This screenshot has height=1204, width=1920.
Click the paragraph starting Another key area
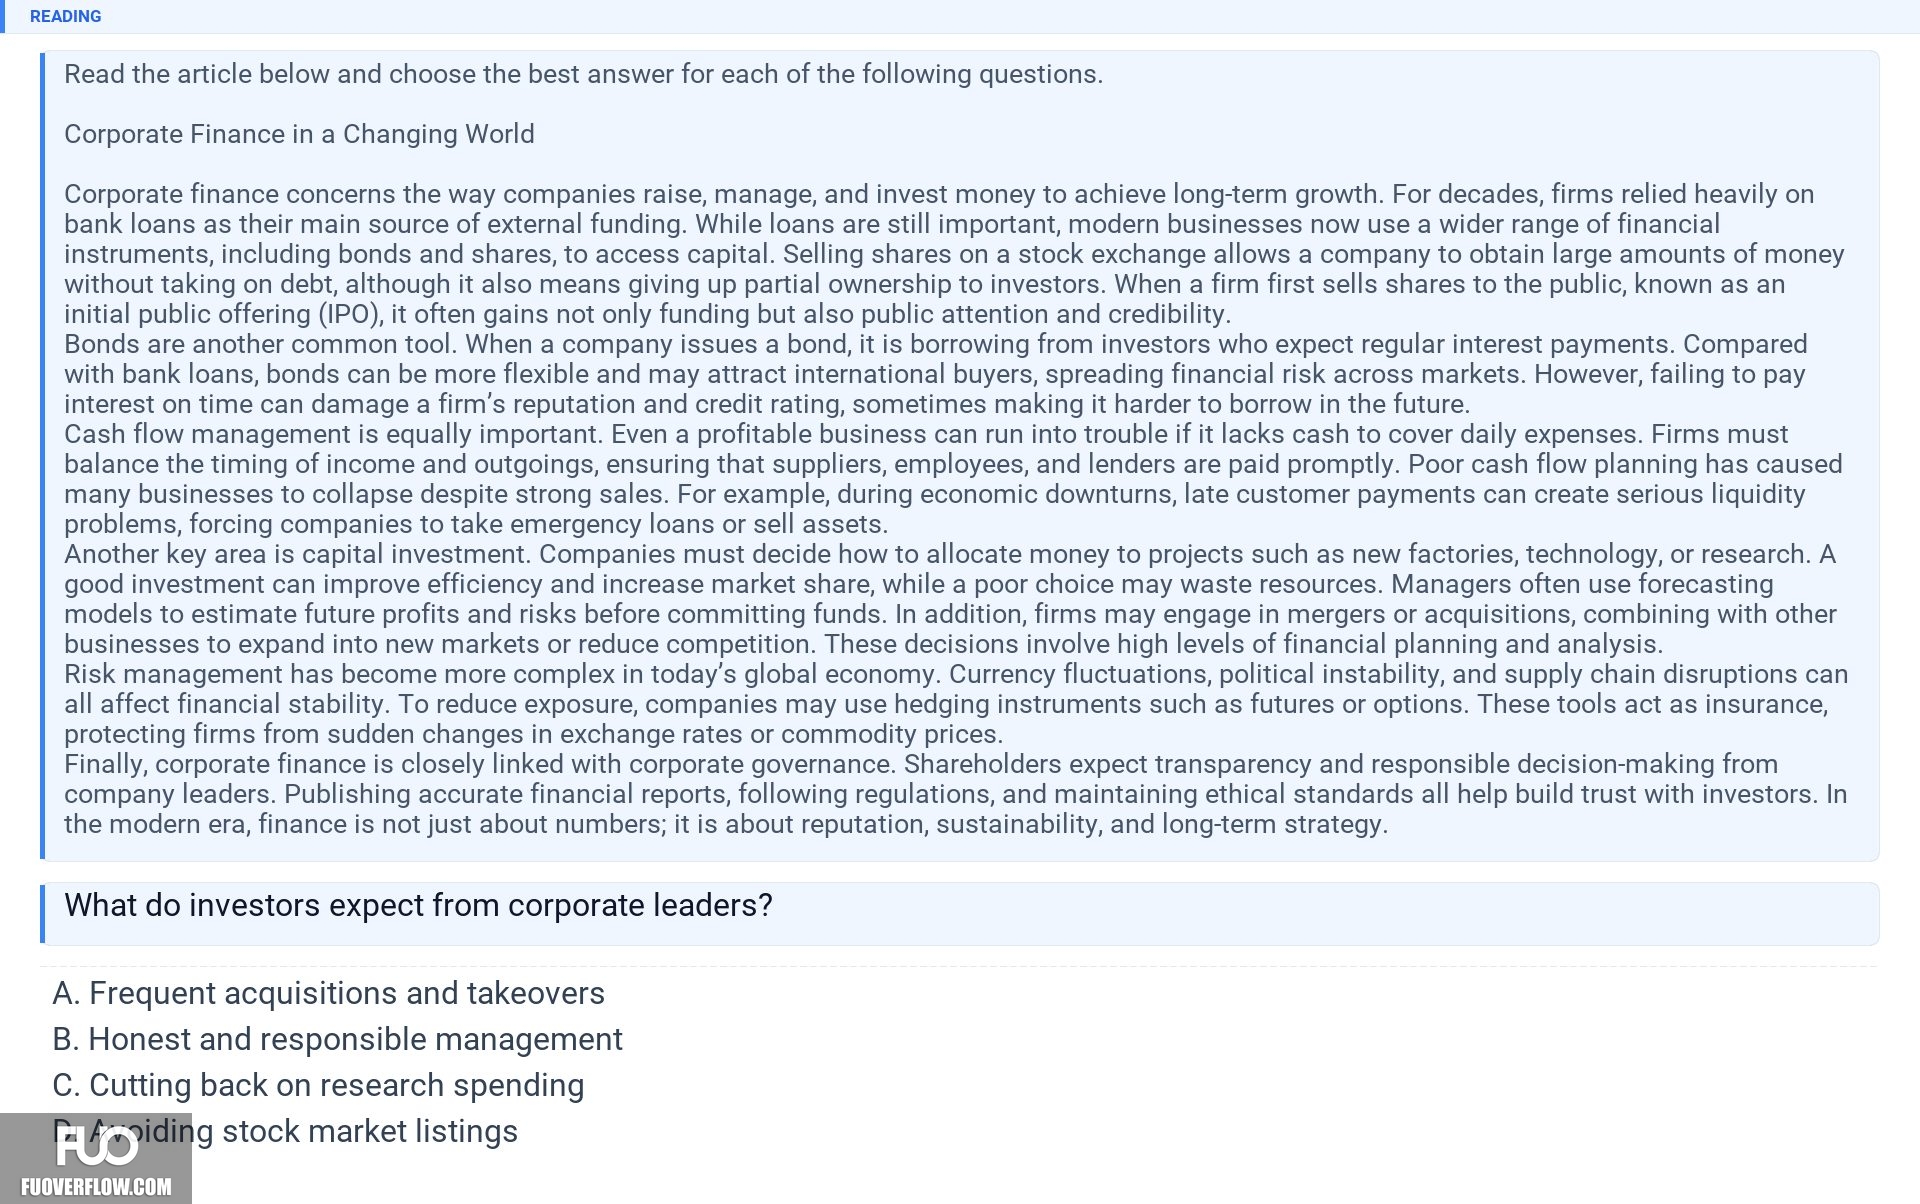point(950,599)
